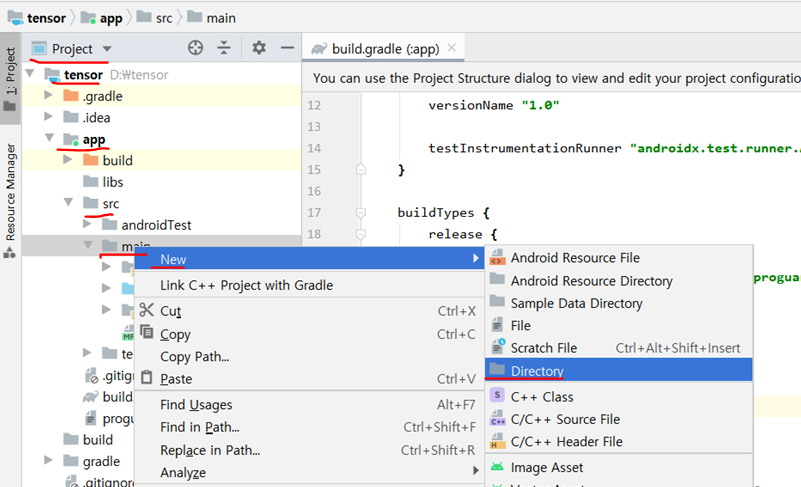The width and height of the screenshot is (801, 487).
Task: Hide the Project panel with minus icon
Action: [288, 48]
